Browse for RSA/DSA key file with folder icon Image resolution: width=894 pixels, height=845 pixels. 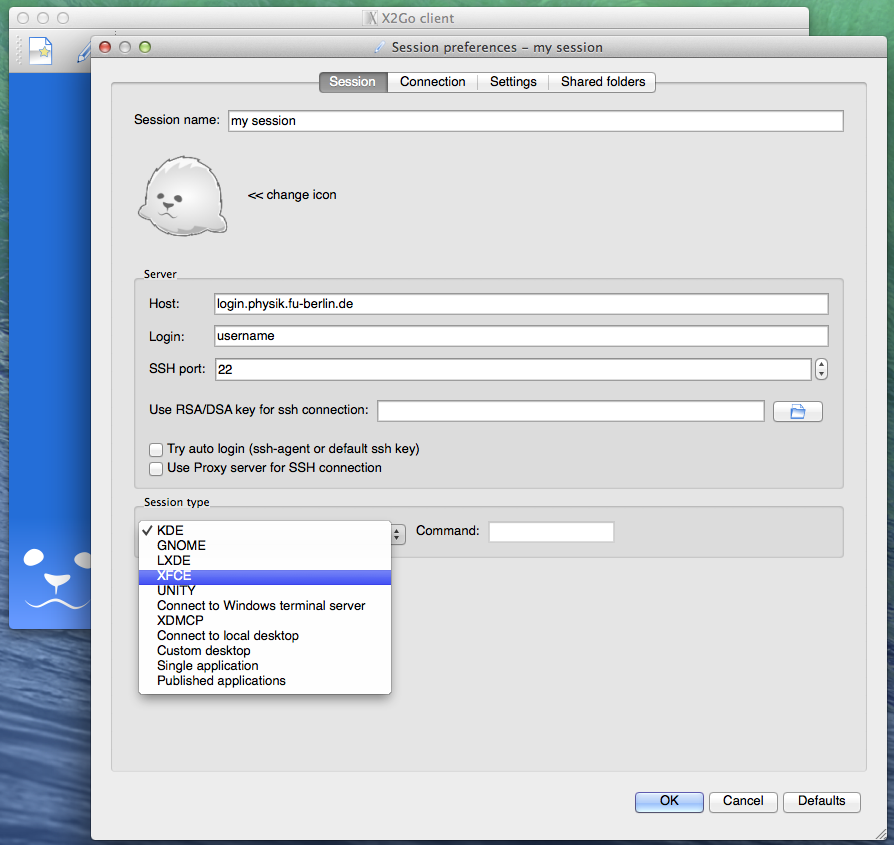pos(797,411)
